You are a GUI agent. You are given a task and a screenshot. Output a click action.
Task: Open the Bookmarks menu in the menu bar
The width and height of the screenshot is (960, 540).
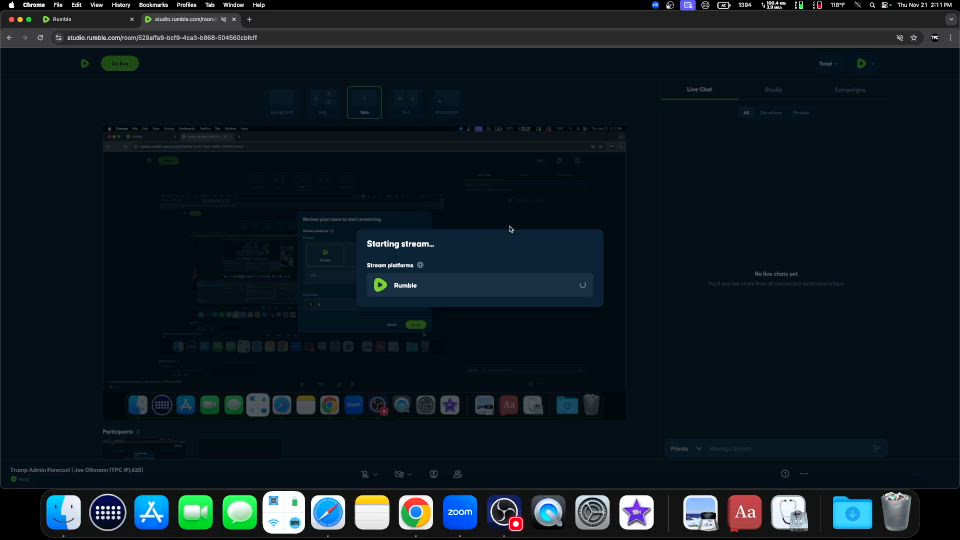(x=153, y=5)
